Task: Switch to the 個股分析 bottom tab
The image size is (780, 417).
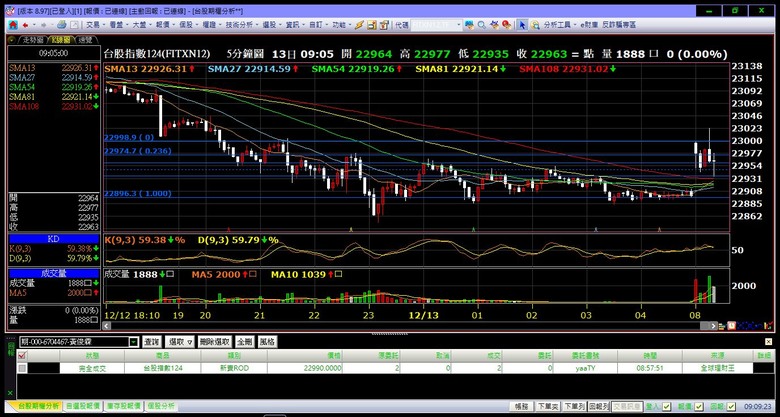Action: [x=162, y=407]
